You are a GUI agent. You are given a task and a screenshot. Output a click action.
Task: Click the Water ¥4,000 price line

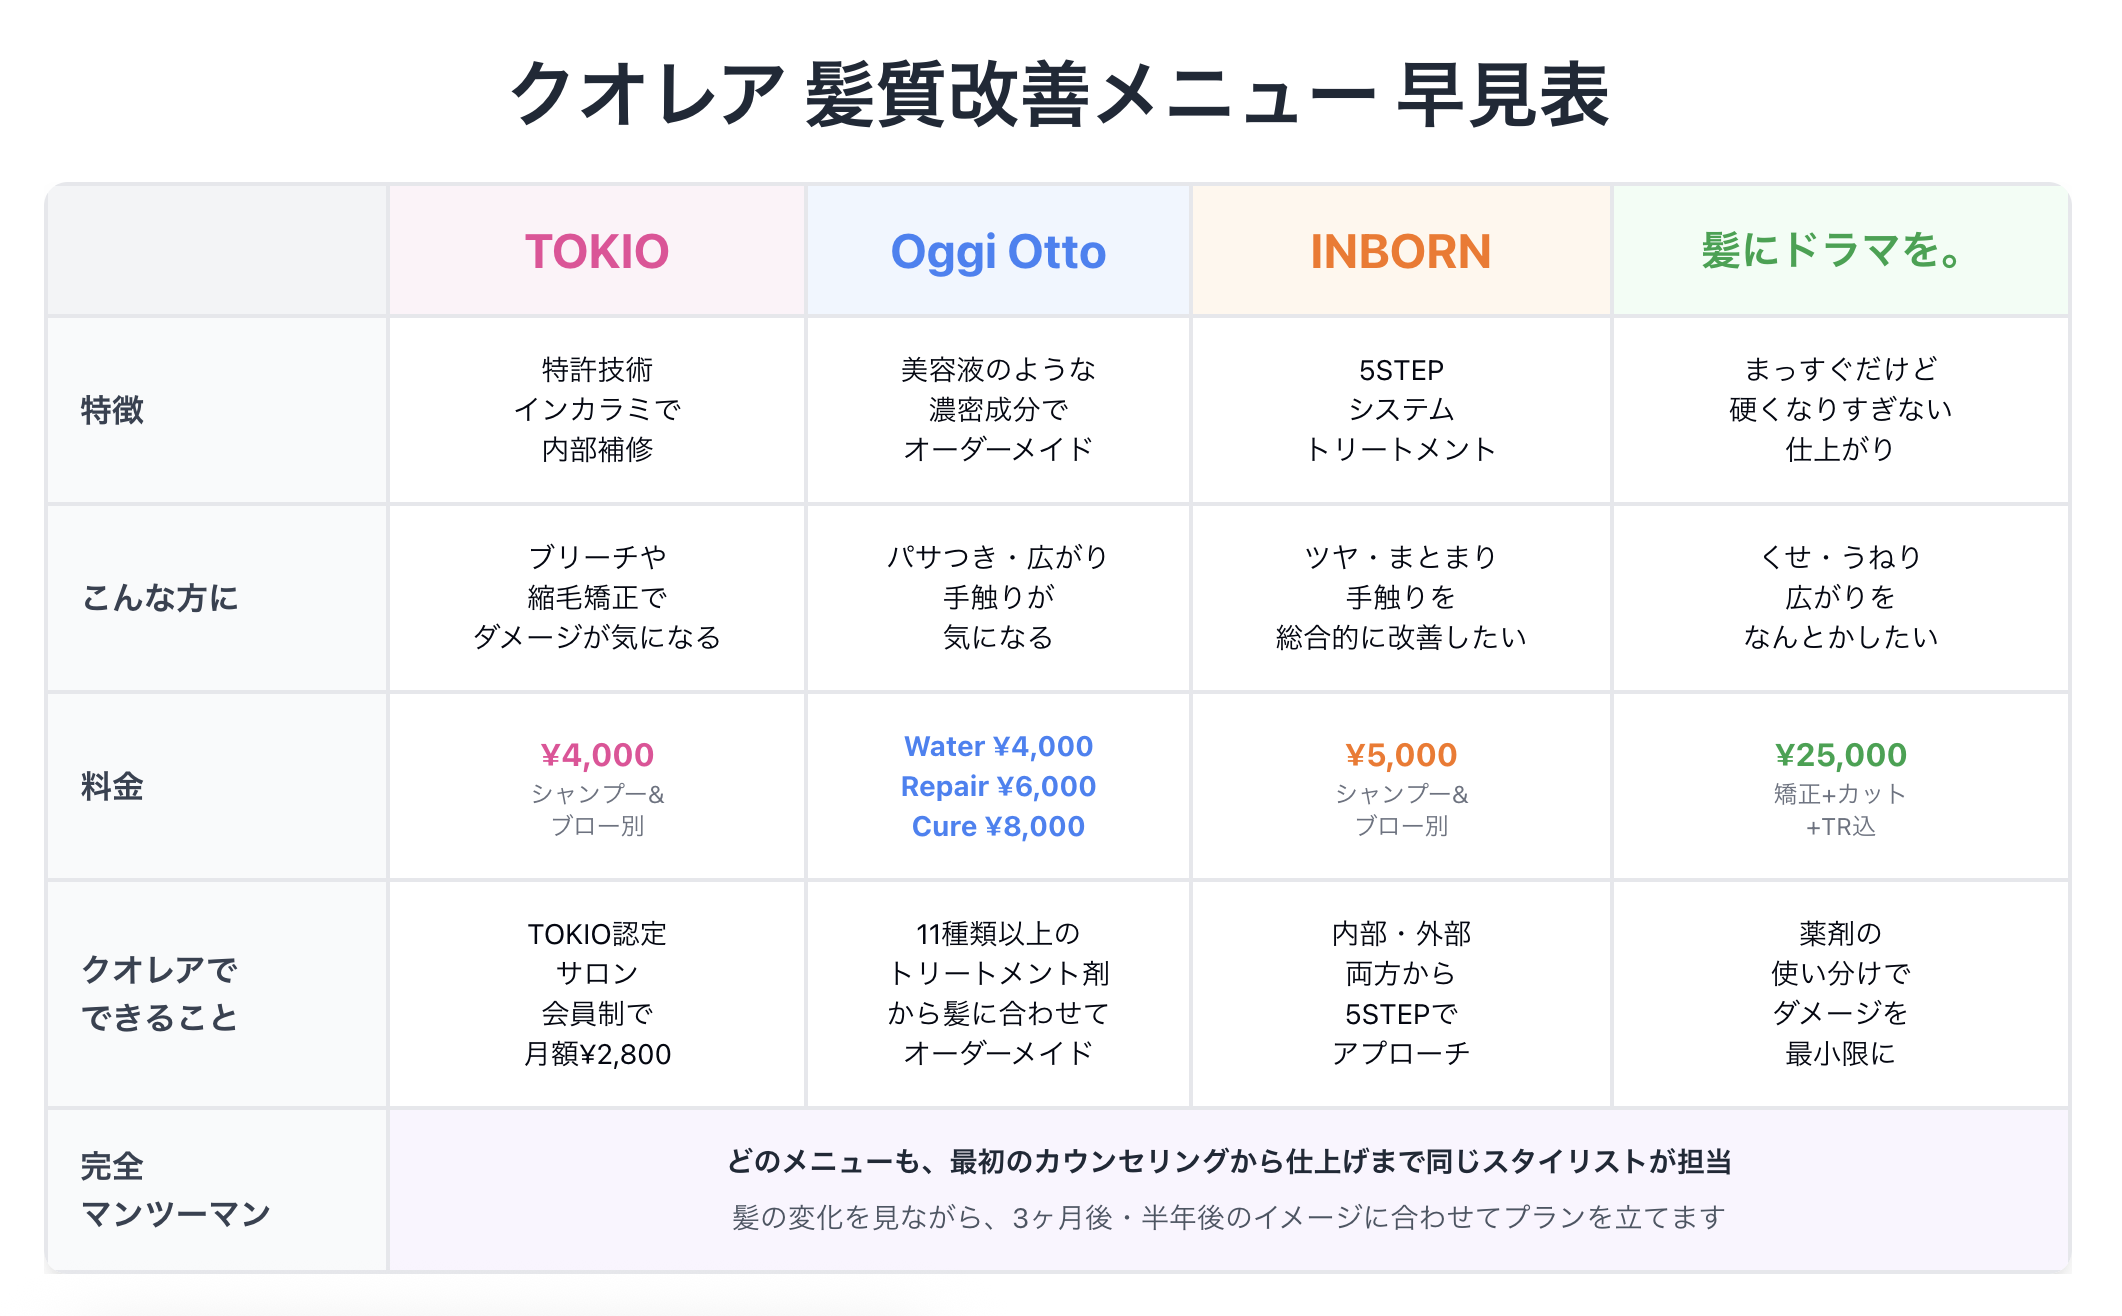click(x=998, y=746)
